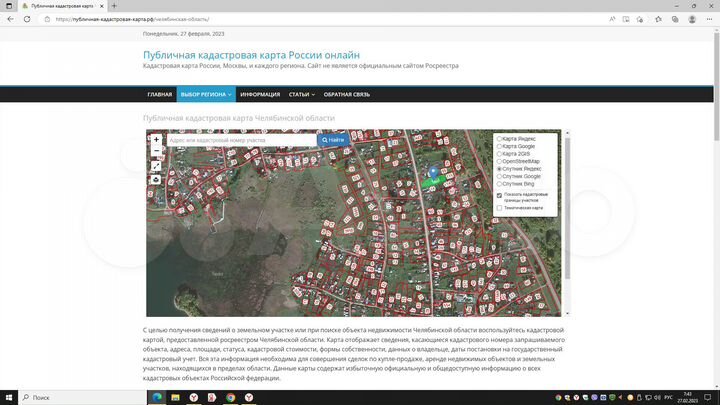Toggle cadastral parcel boundaries checkbox
This screenshot has width=720, height=405.
point(499,196)
